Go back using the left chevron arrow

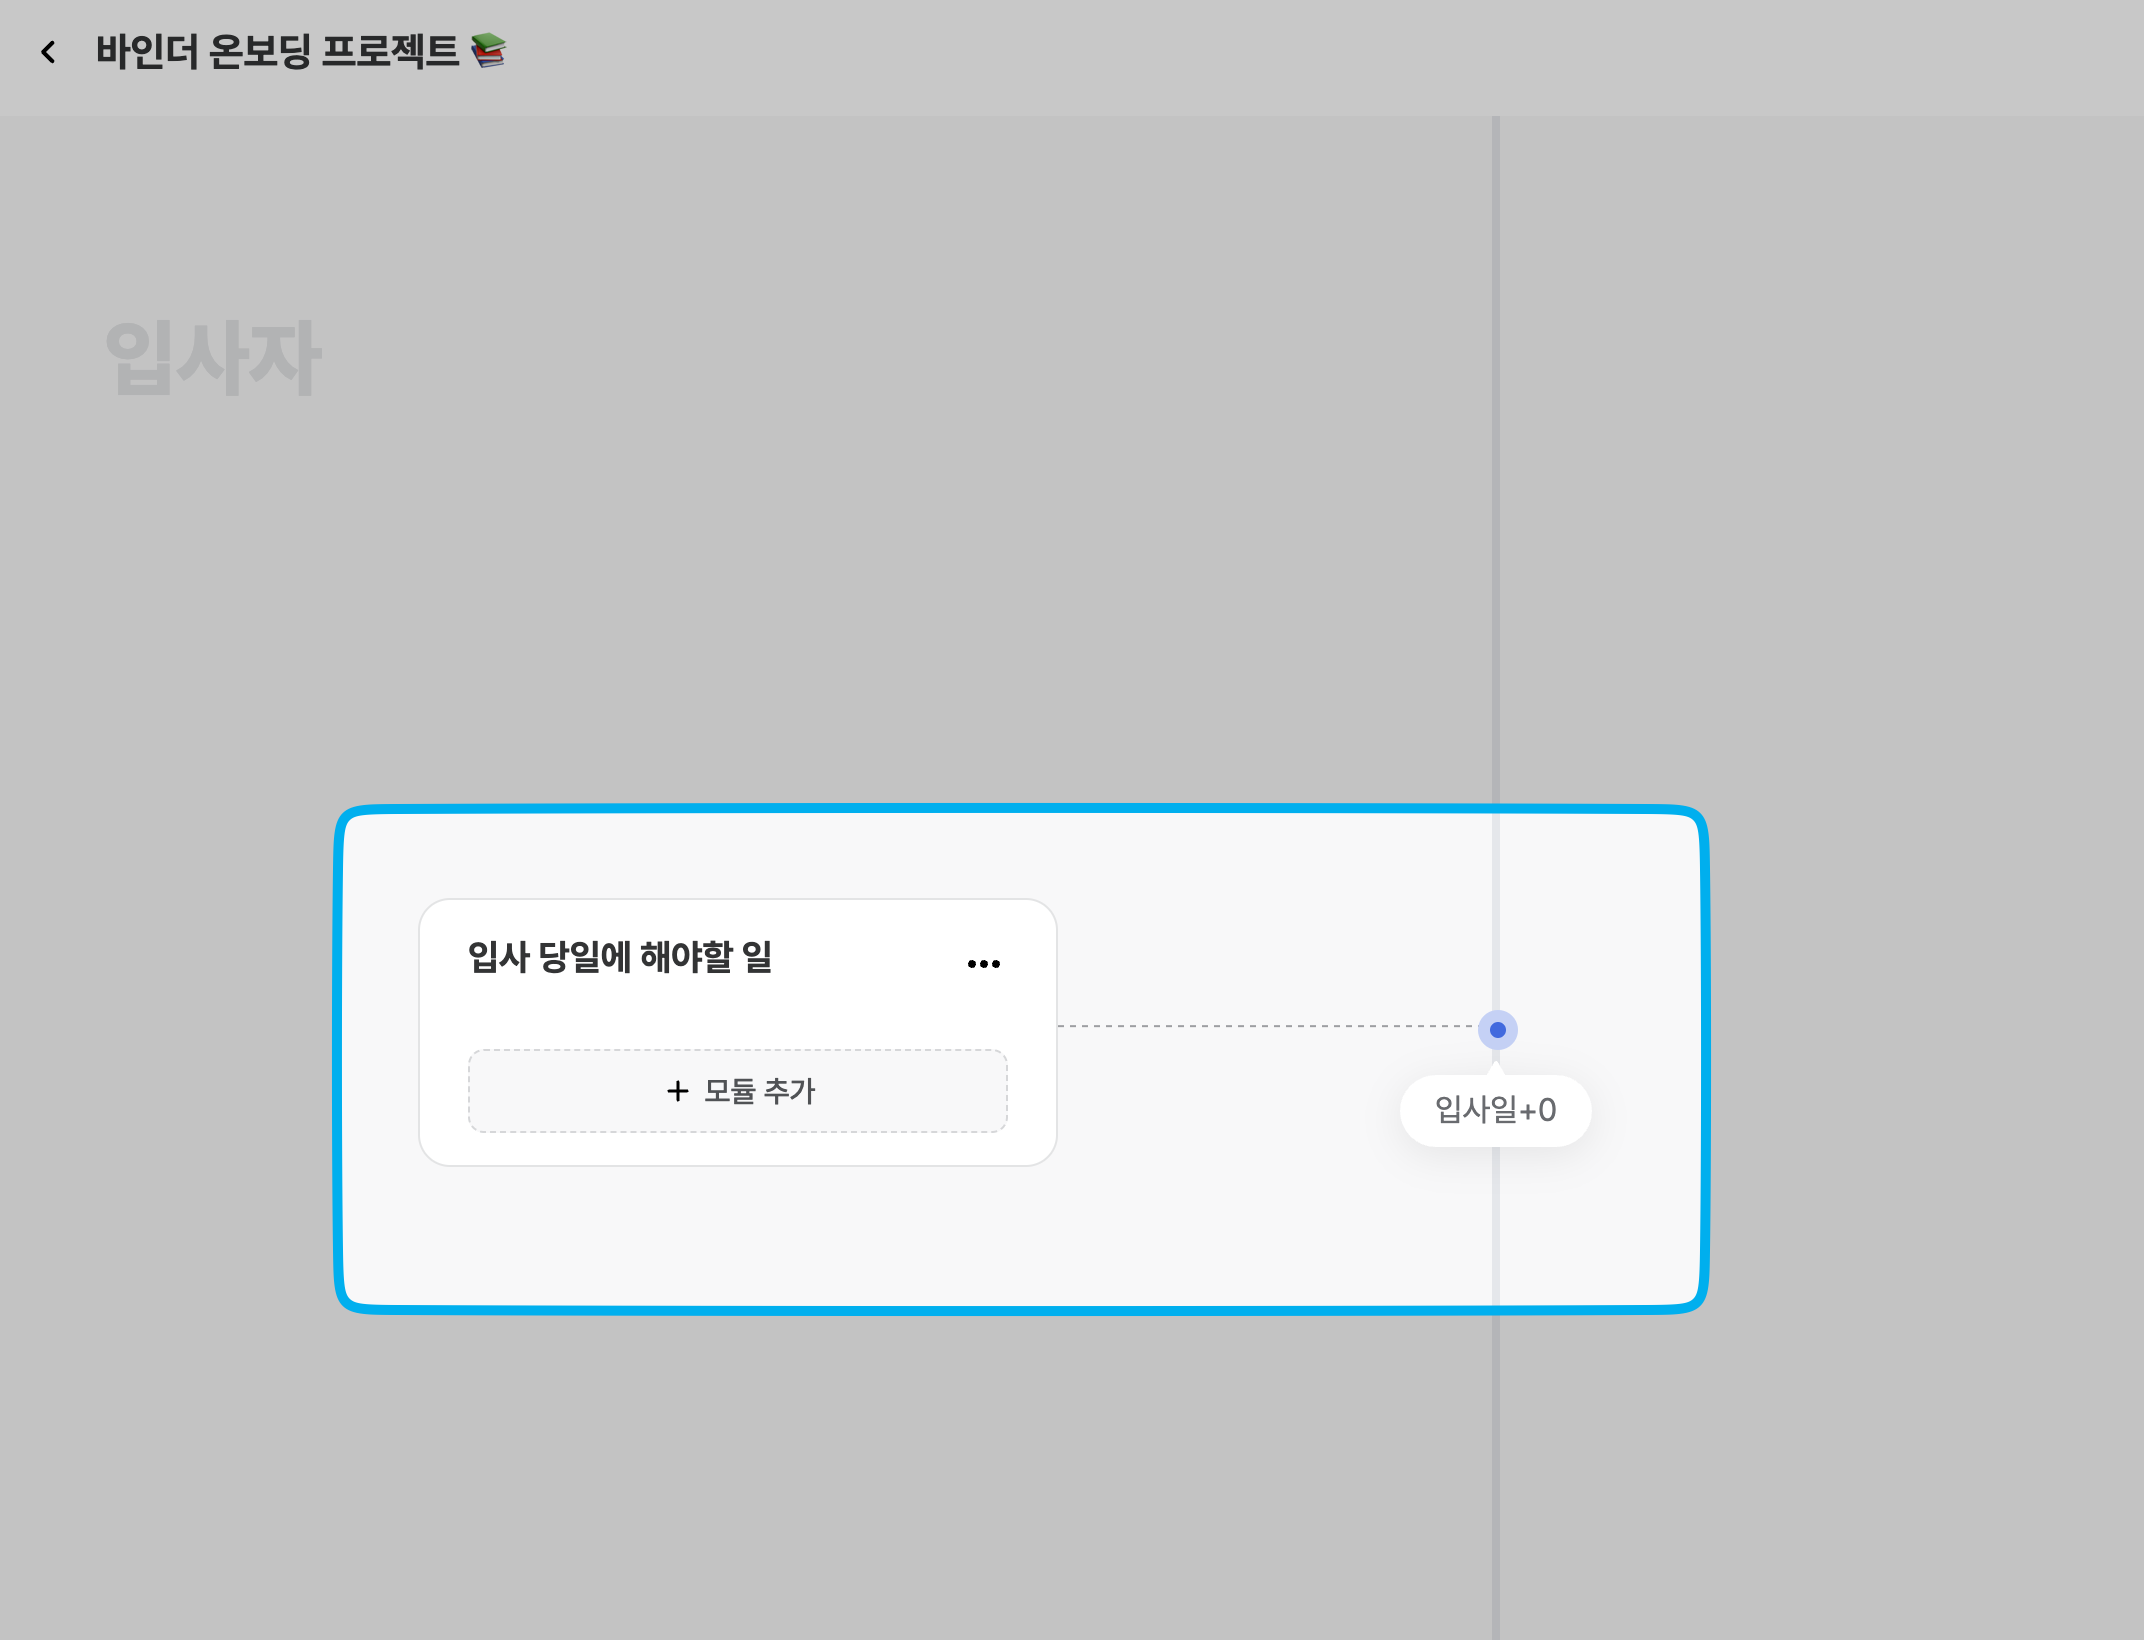click(x=48, y=52)
